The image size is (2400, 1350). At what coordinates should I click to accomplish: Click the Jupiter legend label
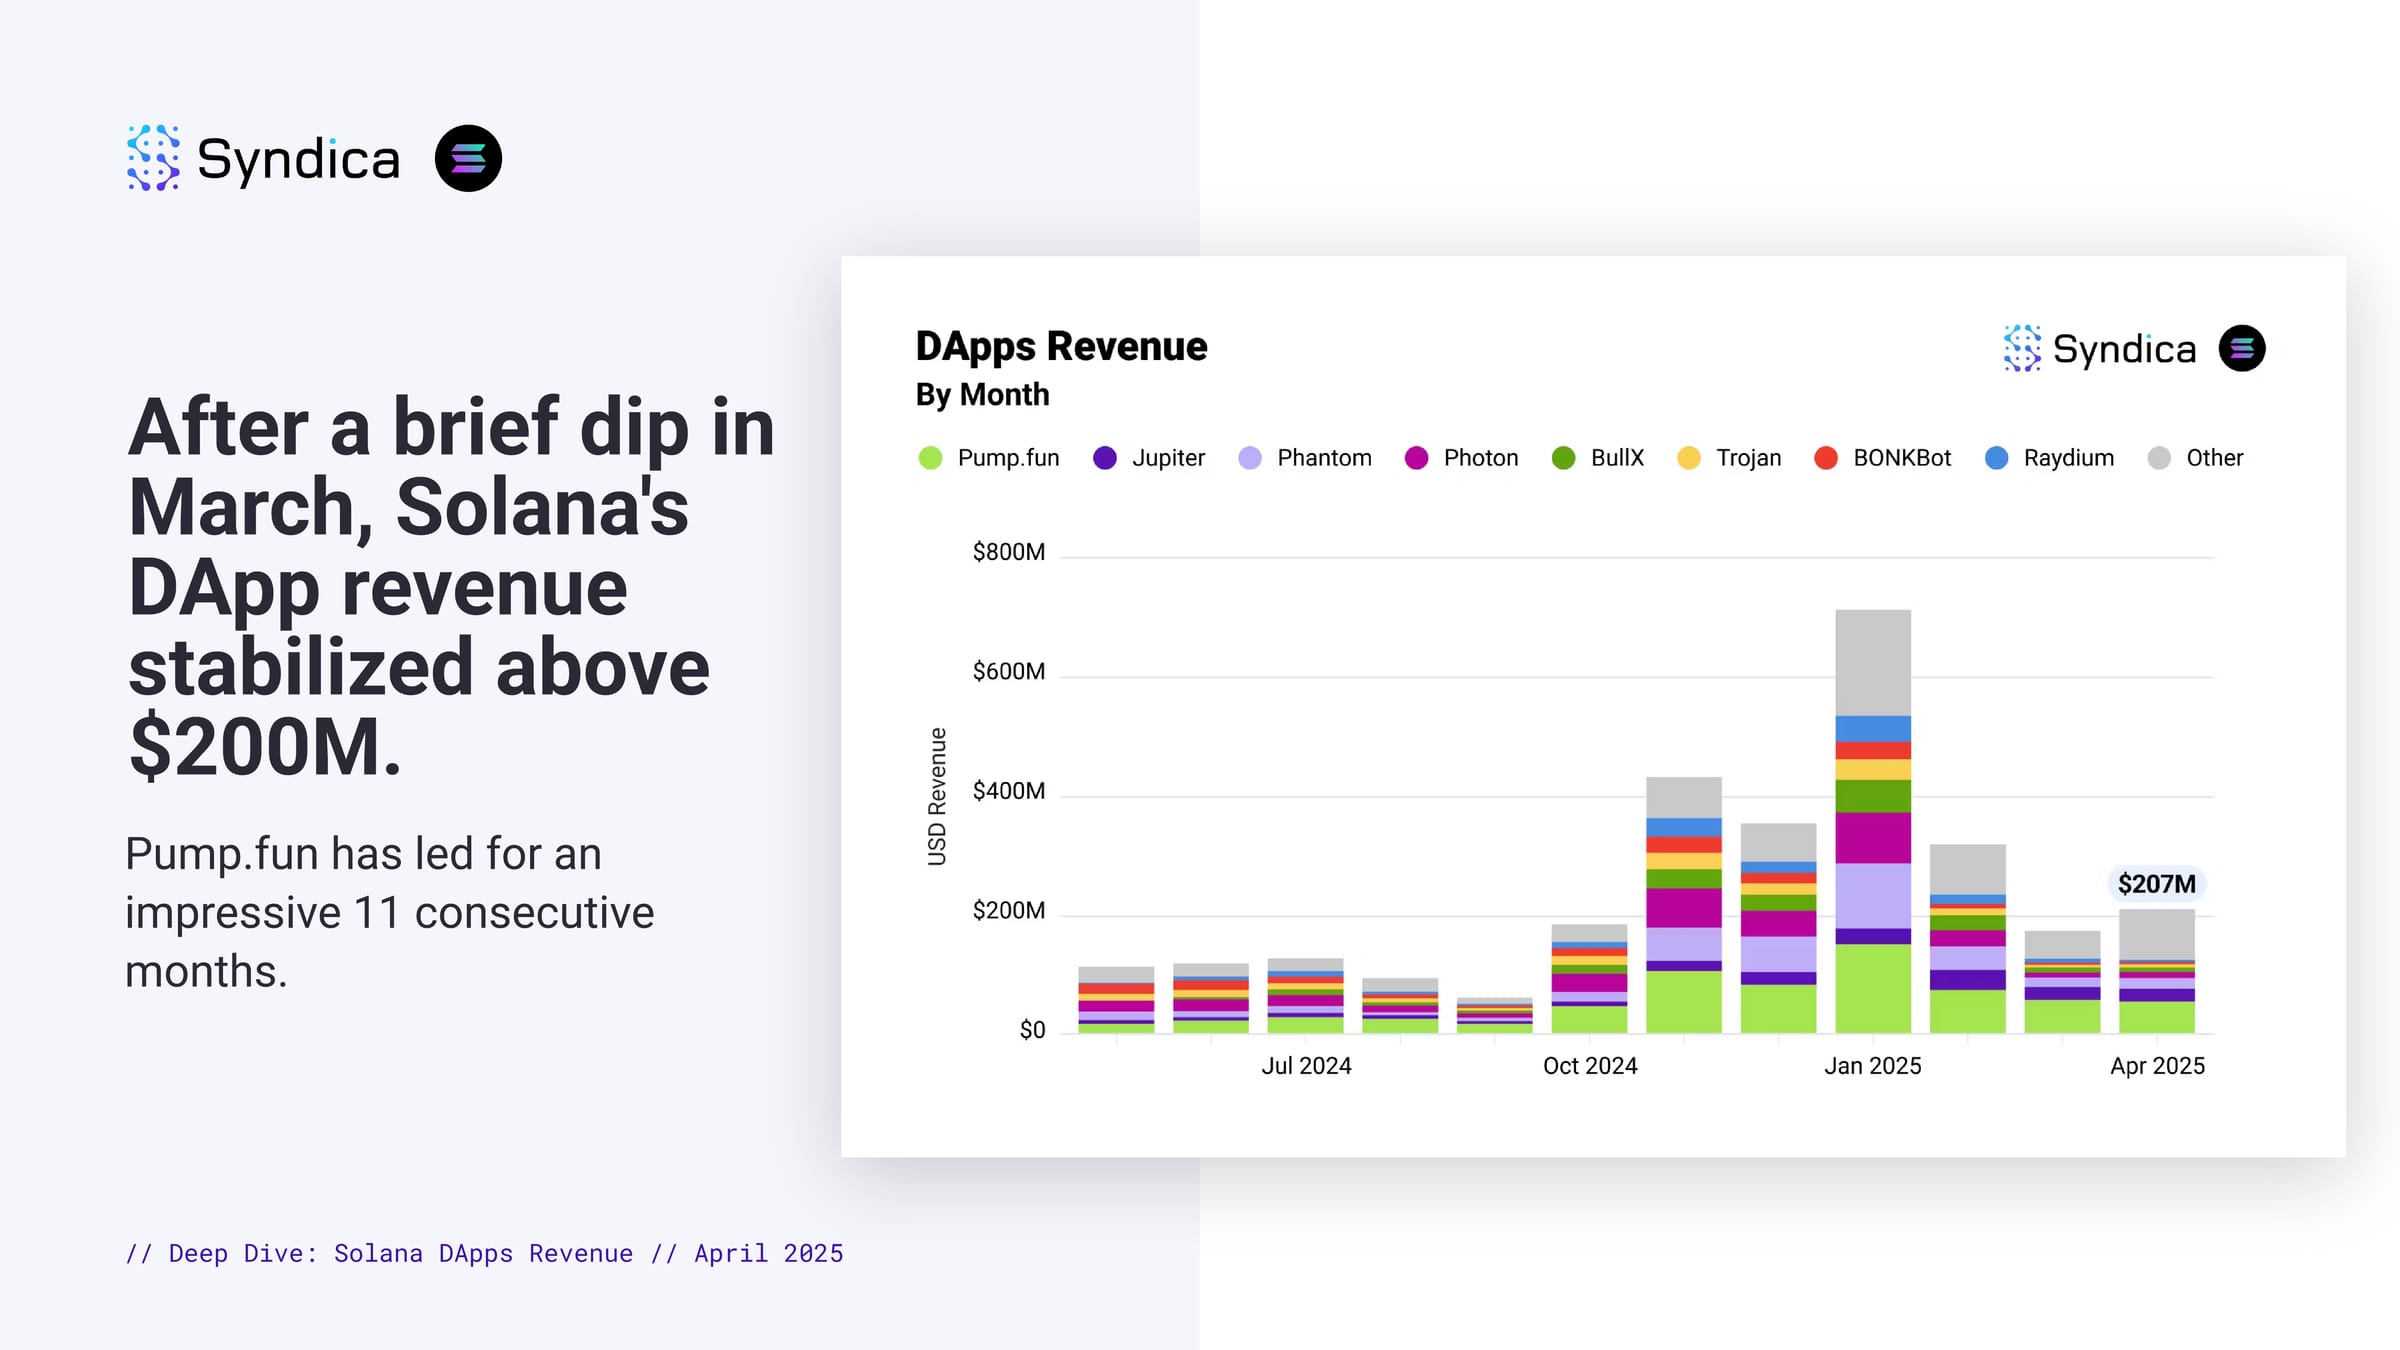click(1168, 458)
